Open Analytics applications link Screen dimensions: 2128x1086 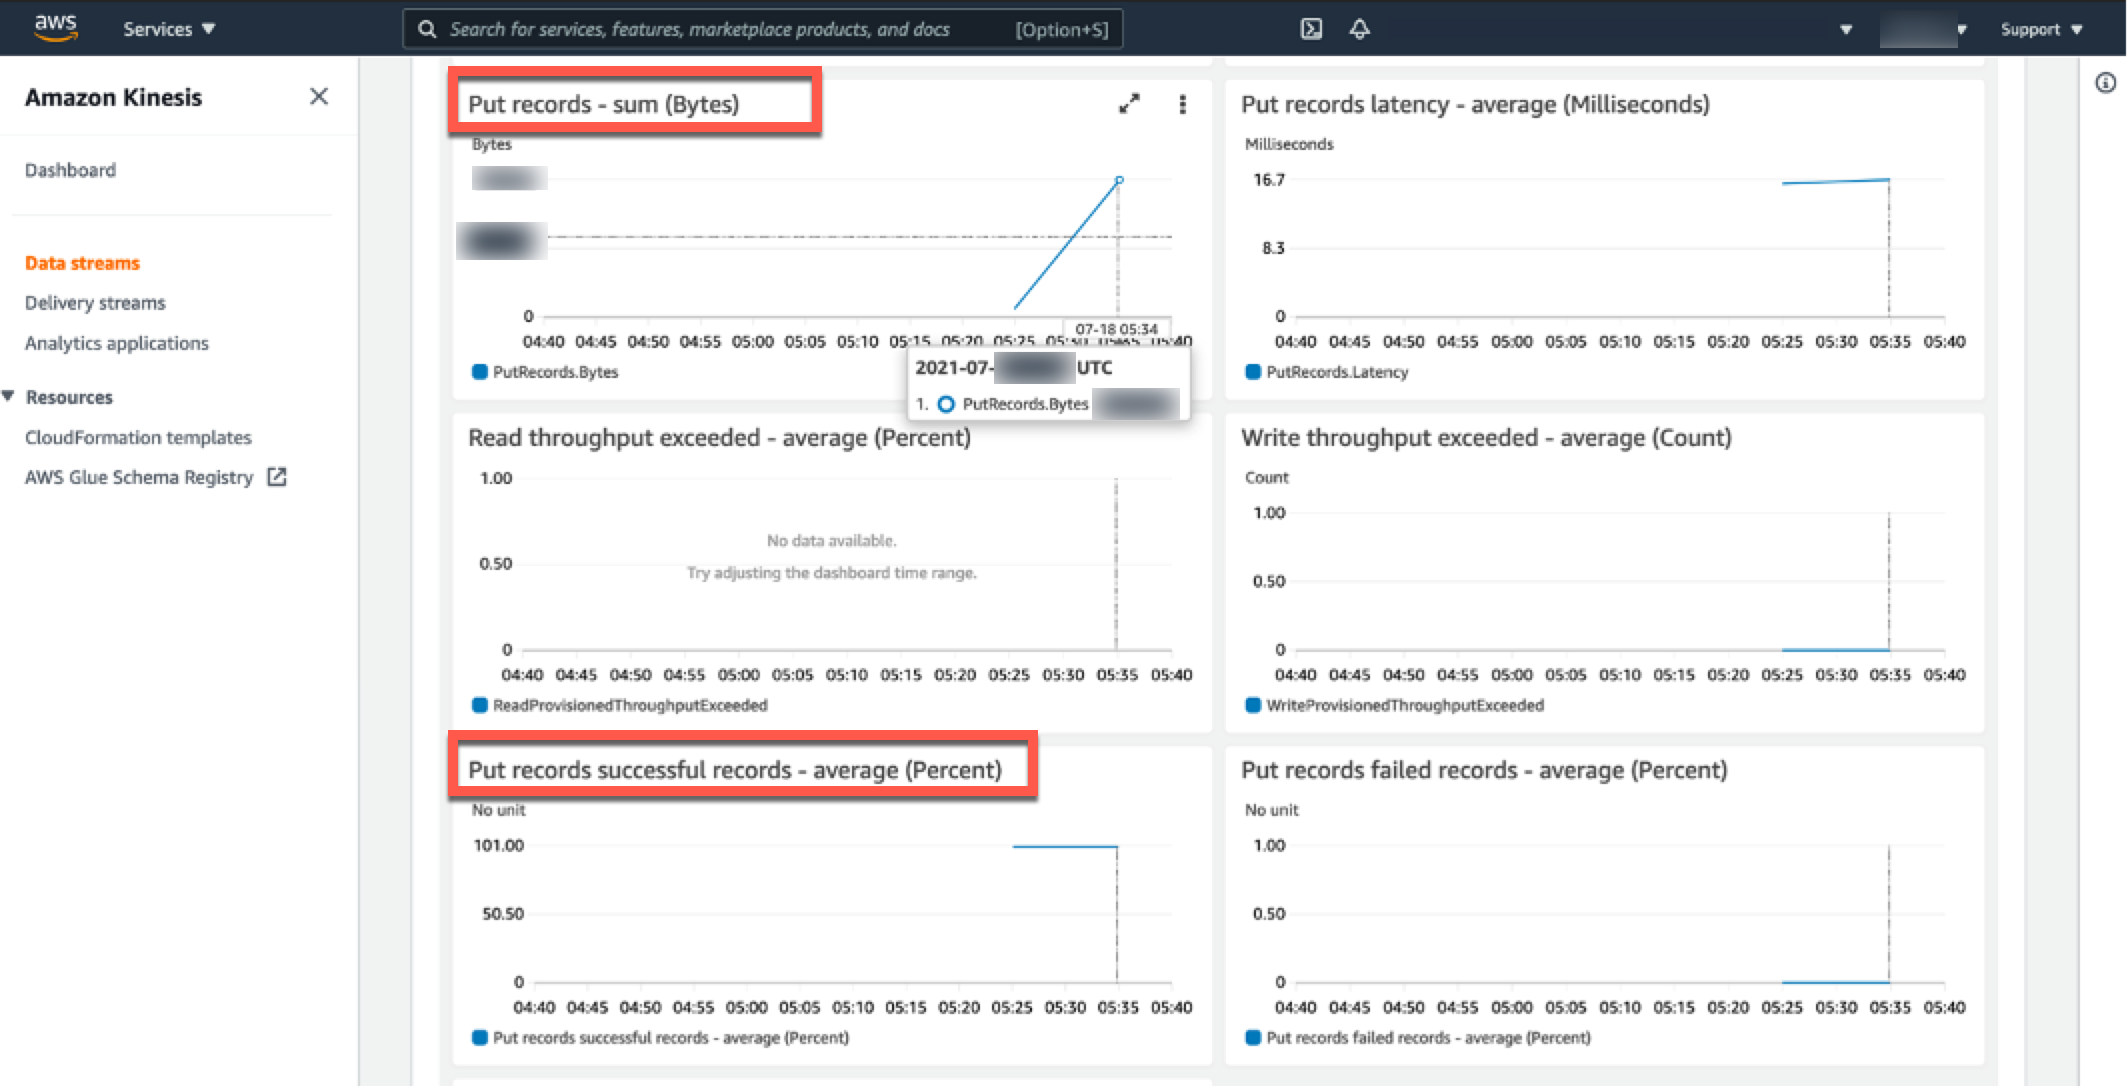[x=117, y=343]
